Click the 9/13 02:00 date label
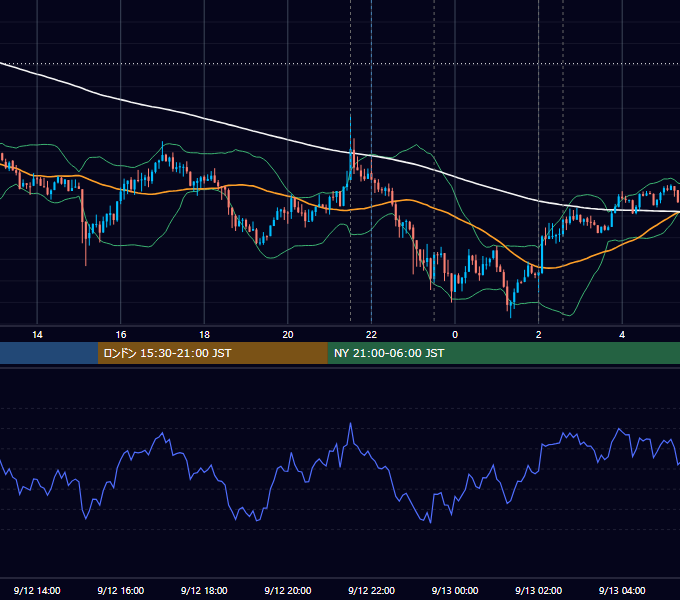This screenshot has height=600, width=680. (539, 590)
